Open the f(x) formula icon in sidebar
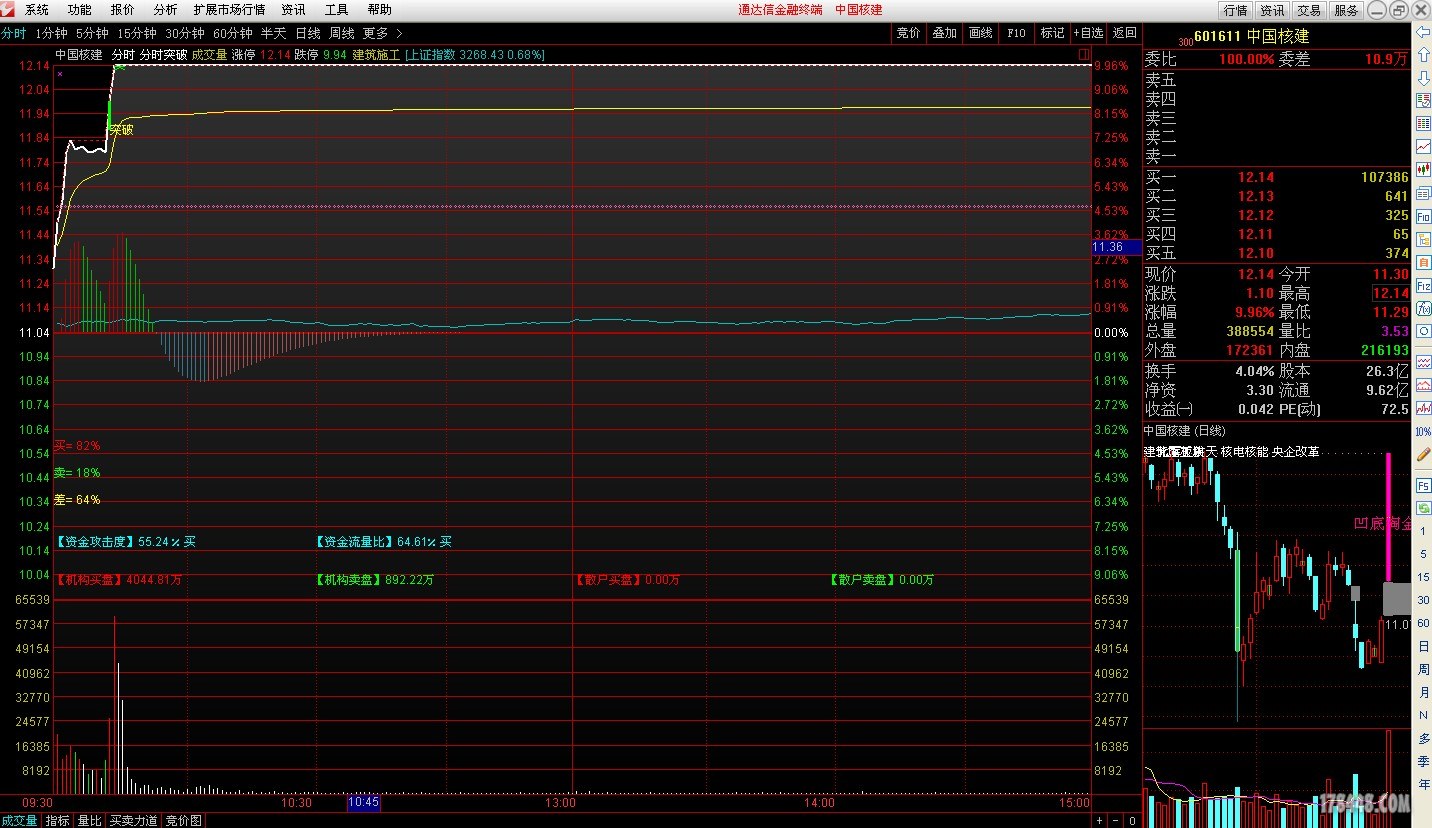The width and height of the screenshot is (1432, 828). [x=1424, y=308]
